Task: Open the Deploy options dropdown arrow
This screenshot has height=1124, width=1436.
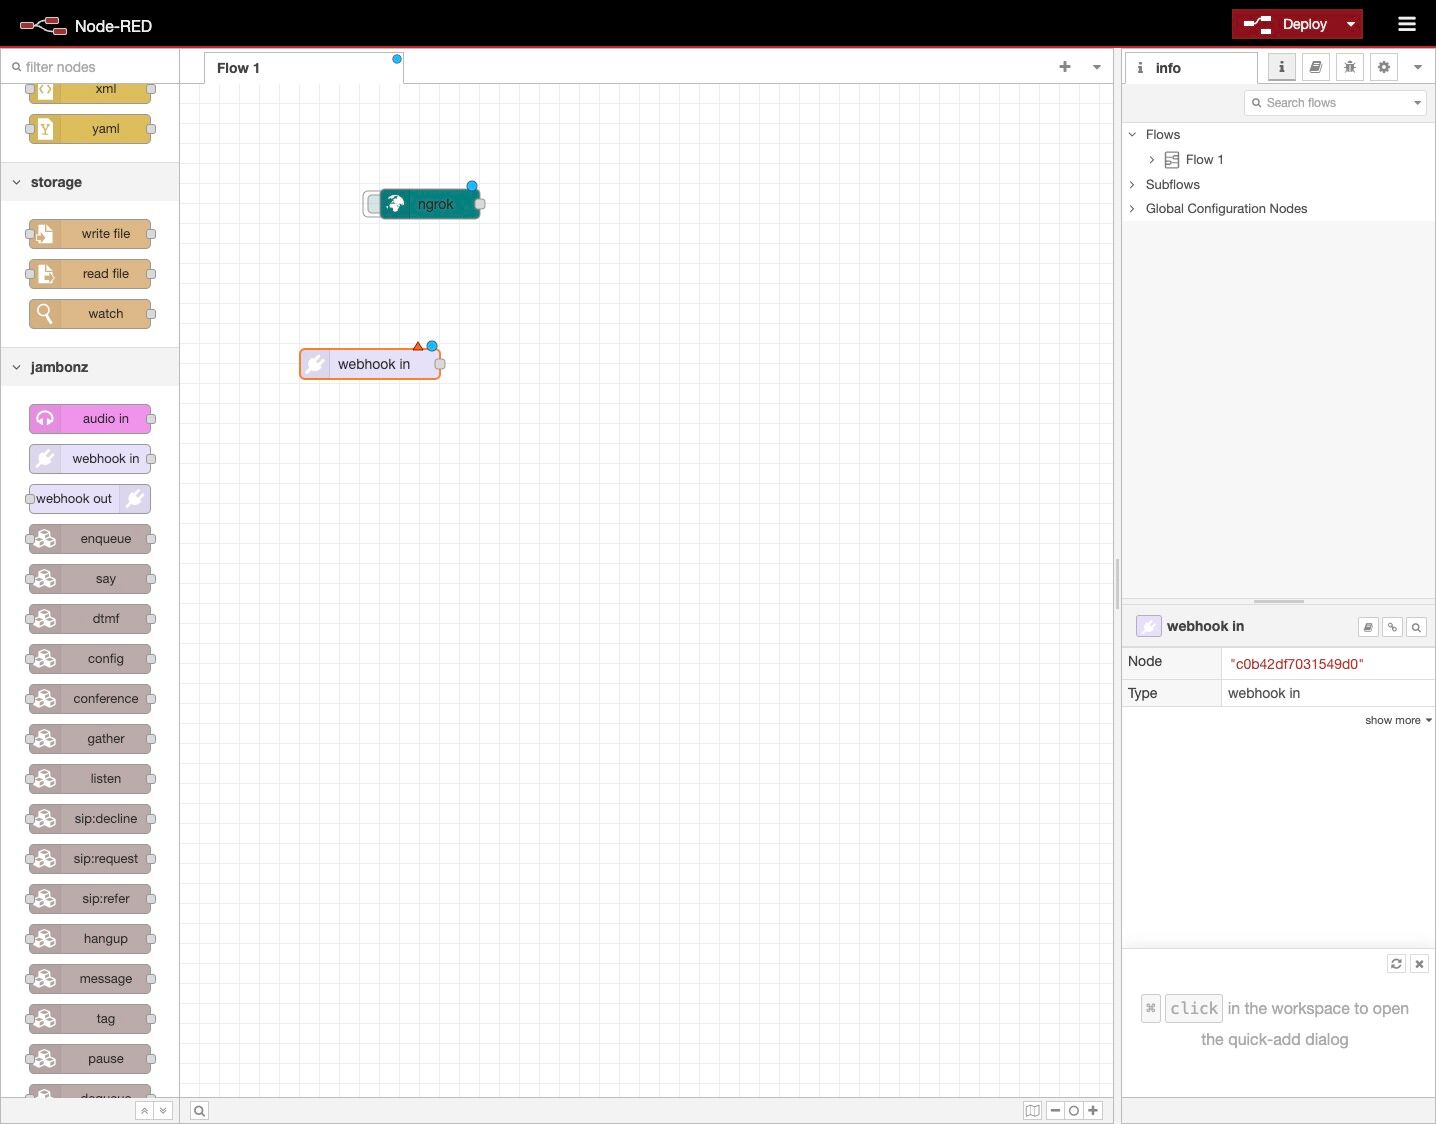Action: tap(1351, 24)
